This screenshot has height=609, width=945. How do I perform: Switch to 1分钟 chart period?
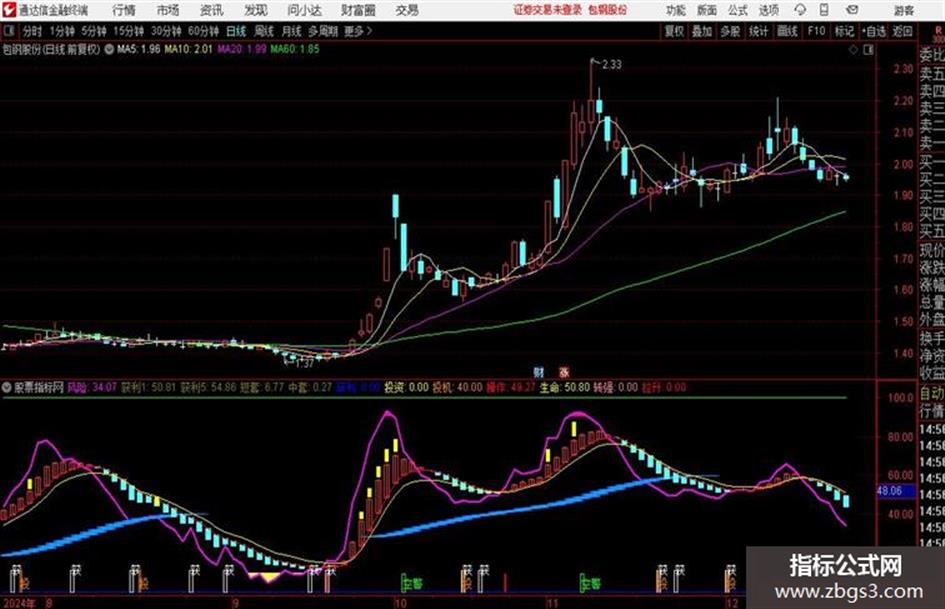click(61, 31)
